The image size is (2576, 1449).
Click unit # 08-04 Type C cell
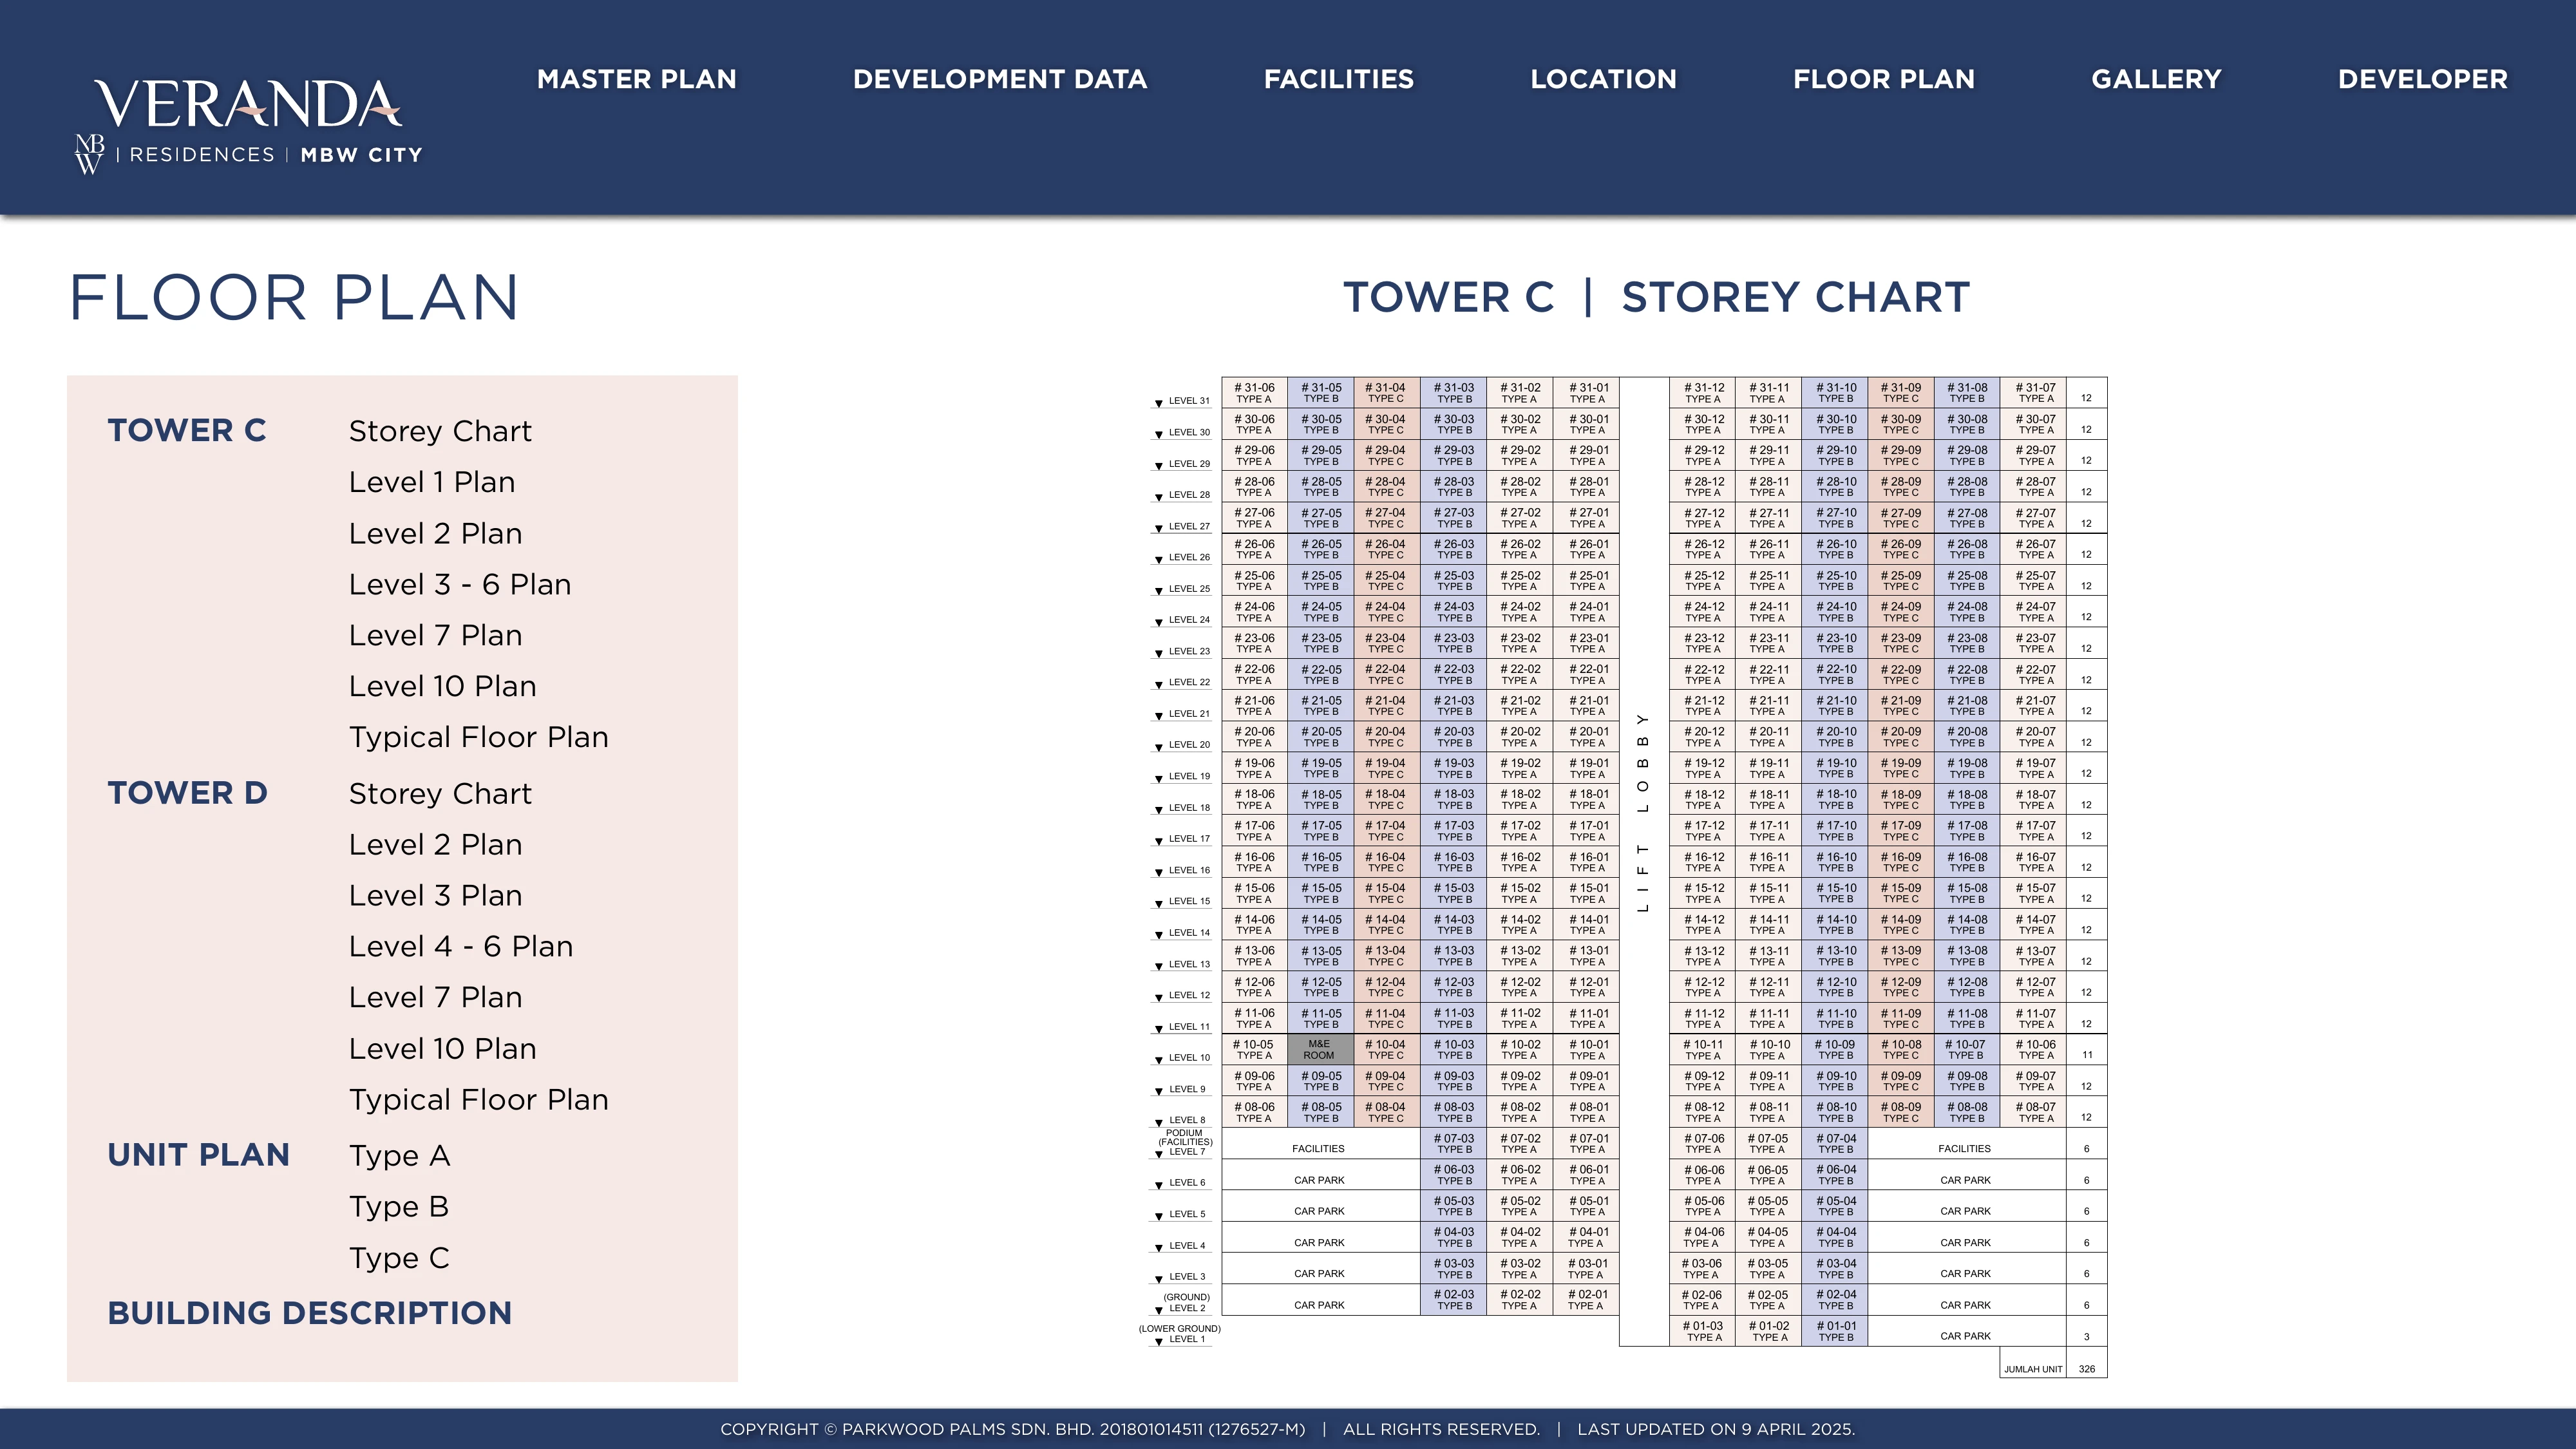tap(1386, 1112)
